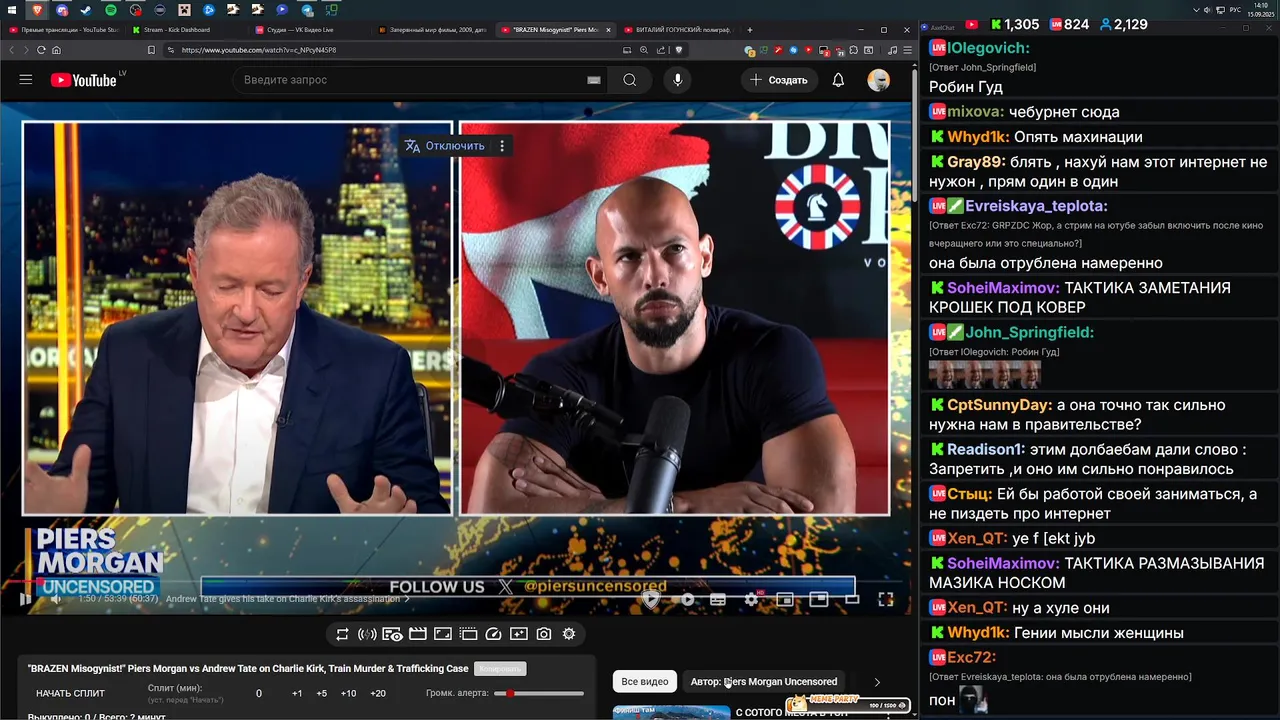Click the magnifier search button

pos(629,80)
